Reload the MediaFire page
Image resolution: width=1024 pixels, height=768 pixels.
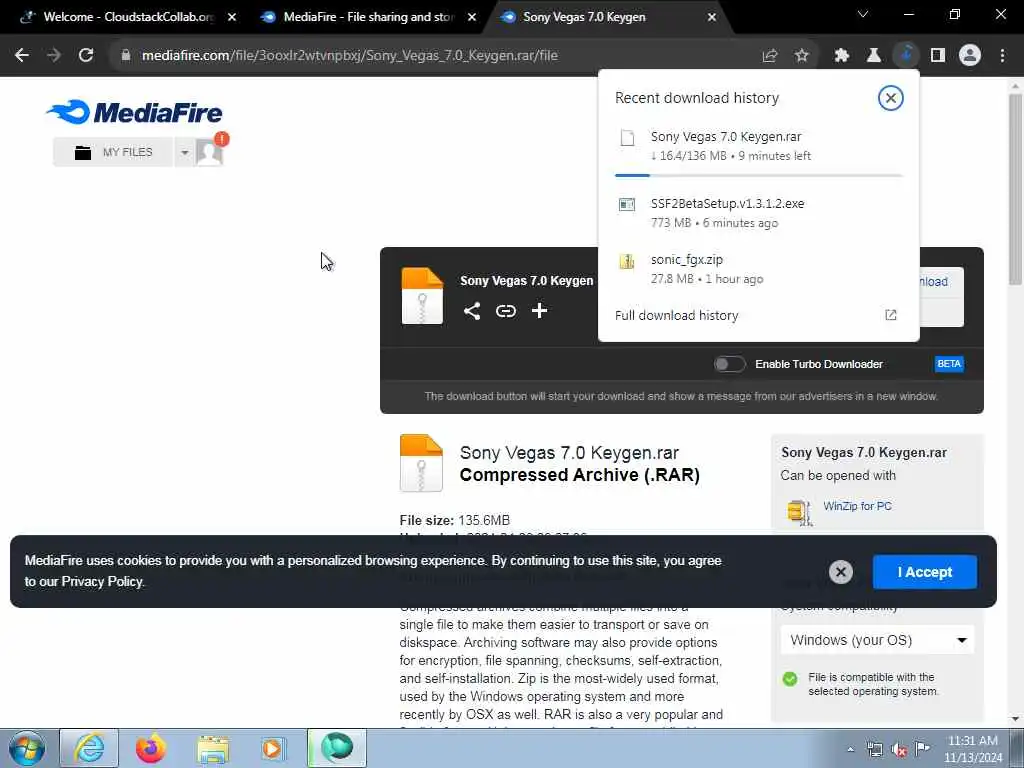tap(86, 56)
